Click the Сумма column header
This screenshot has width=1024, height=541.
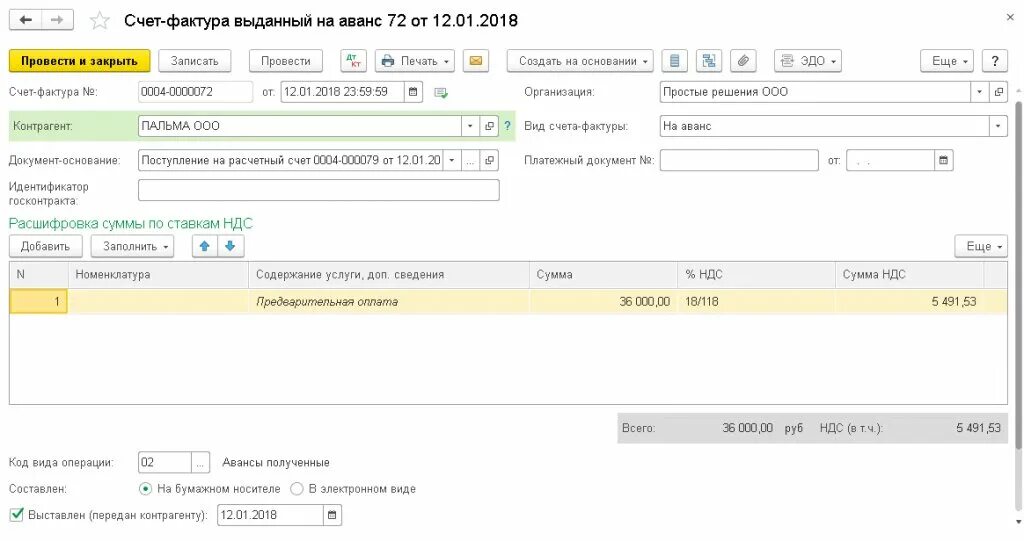point(603,274)
